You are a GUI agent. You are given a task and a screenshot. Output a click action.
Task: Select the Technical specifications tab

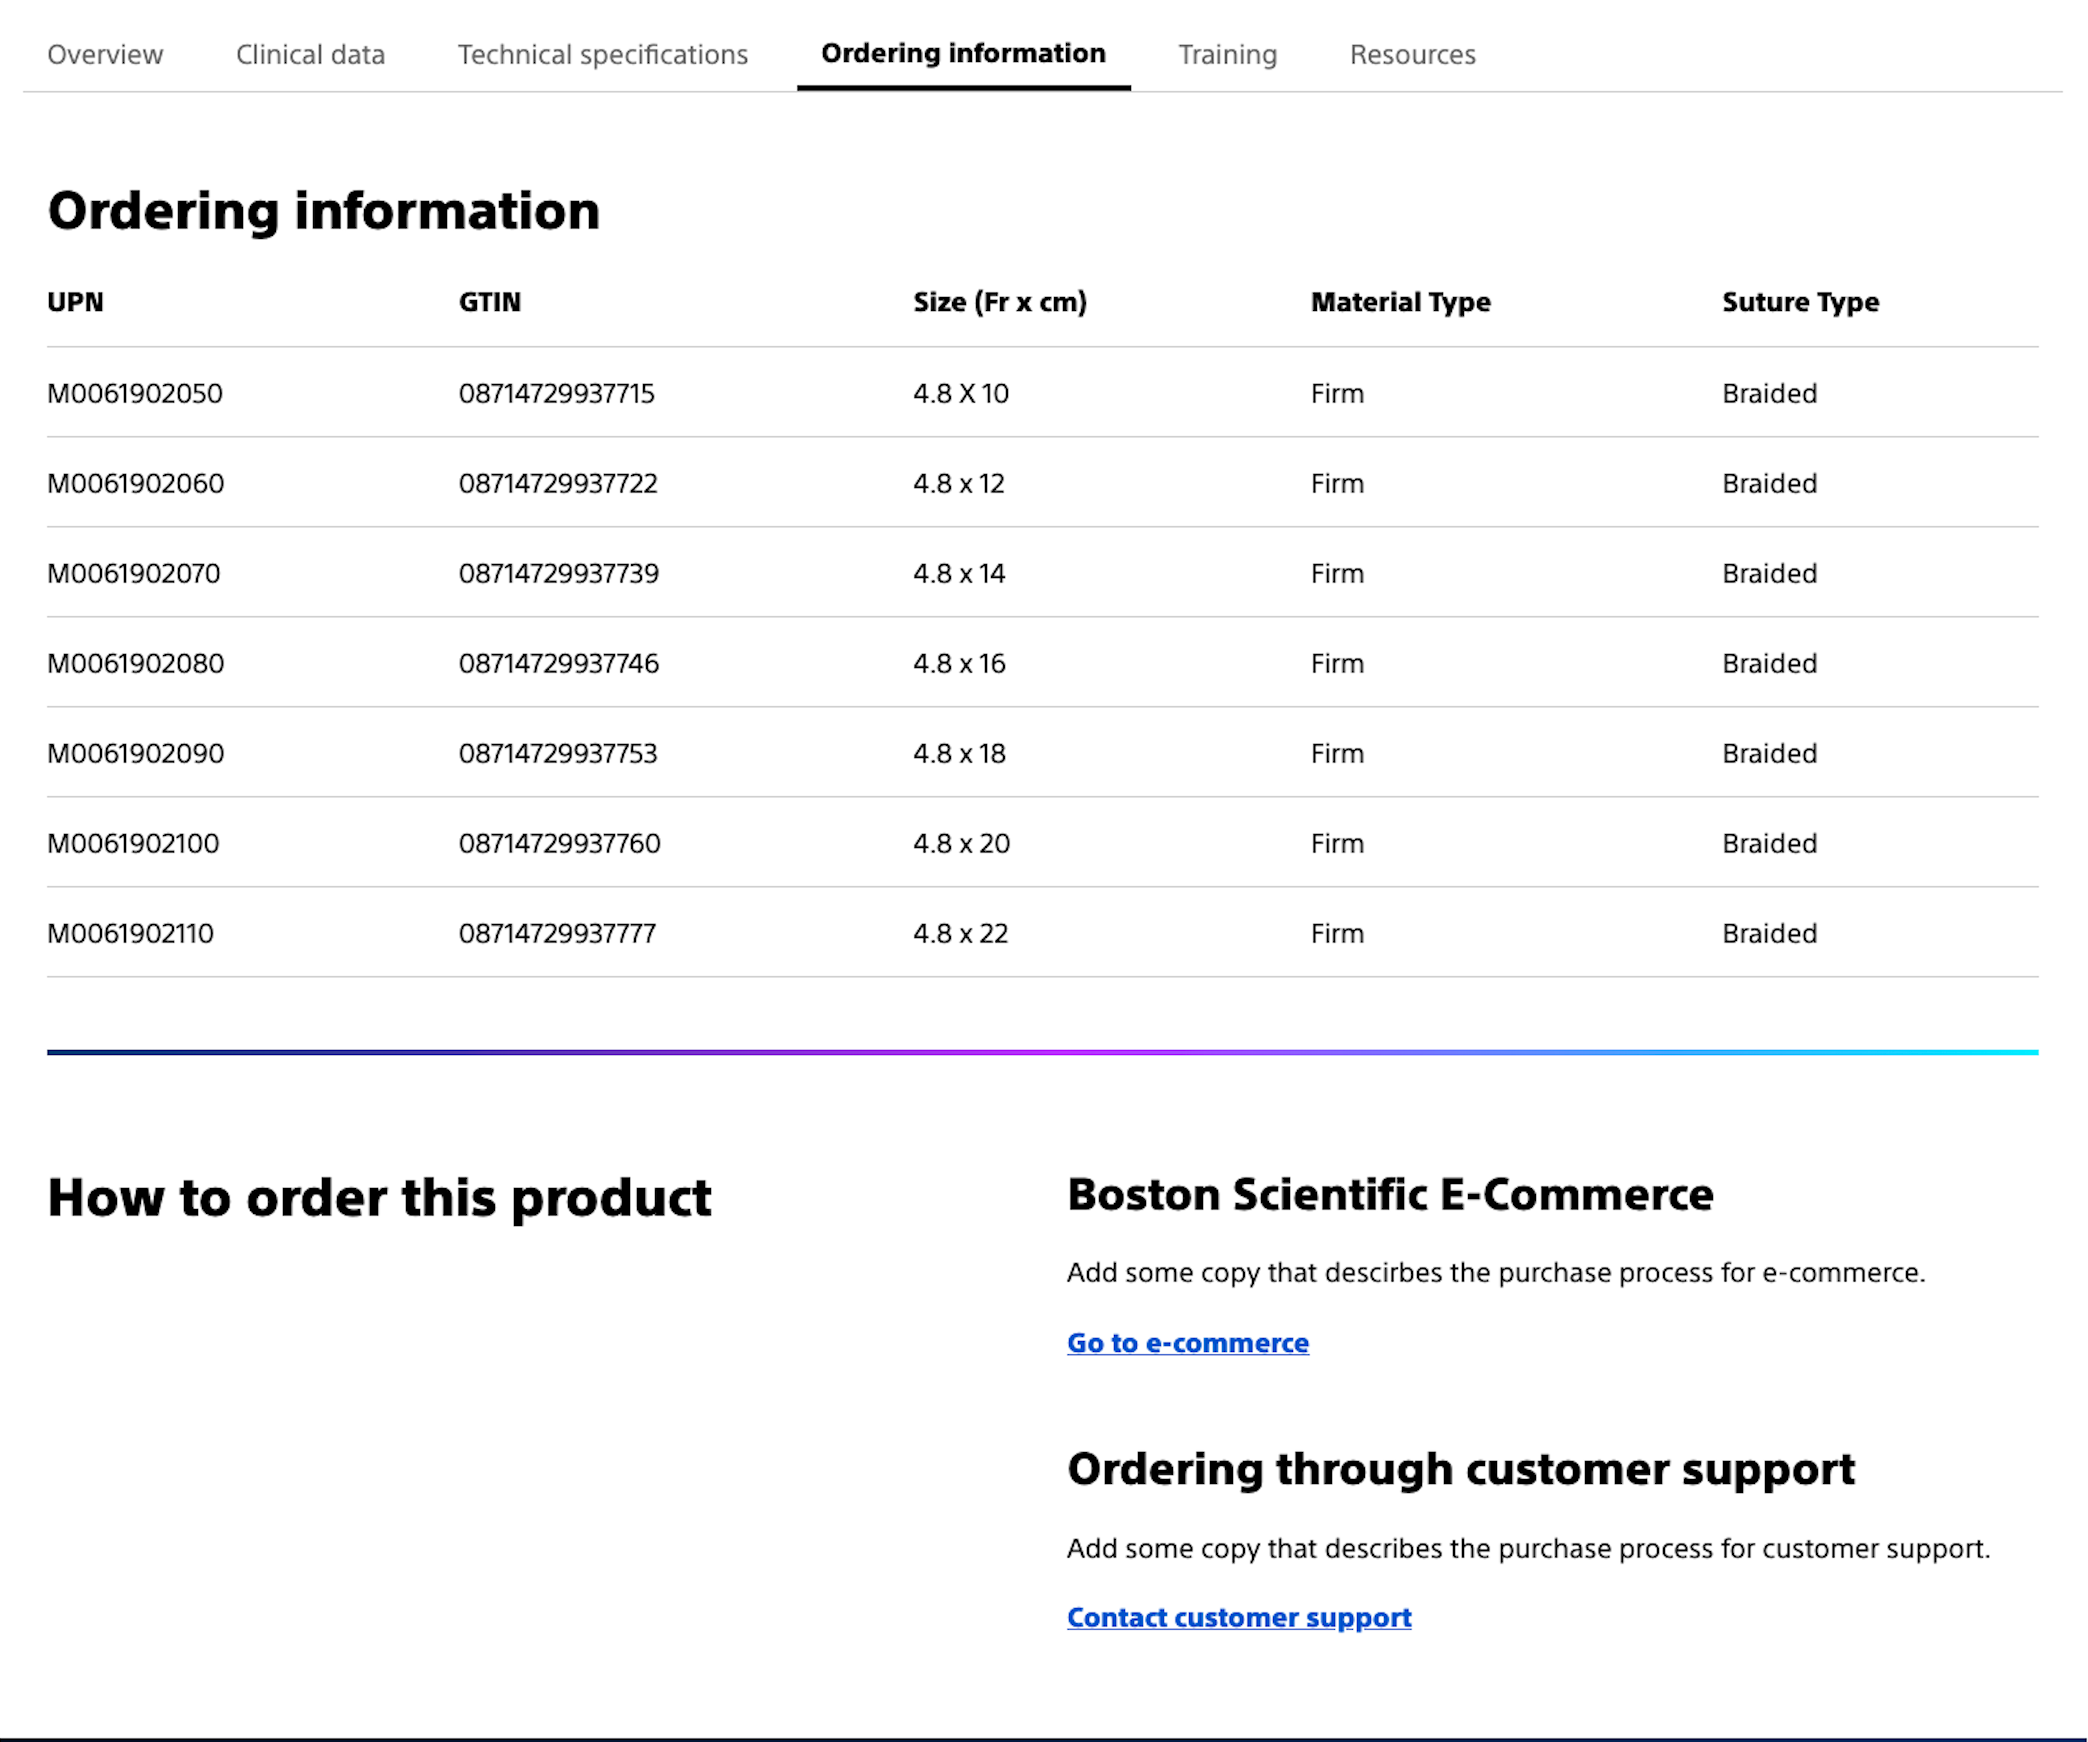(602, 55)
